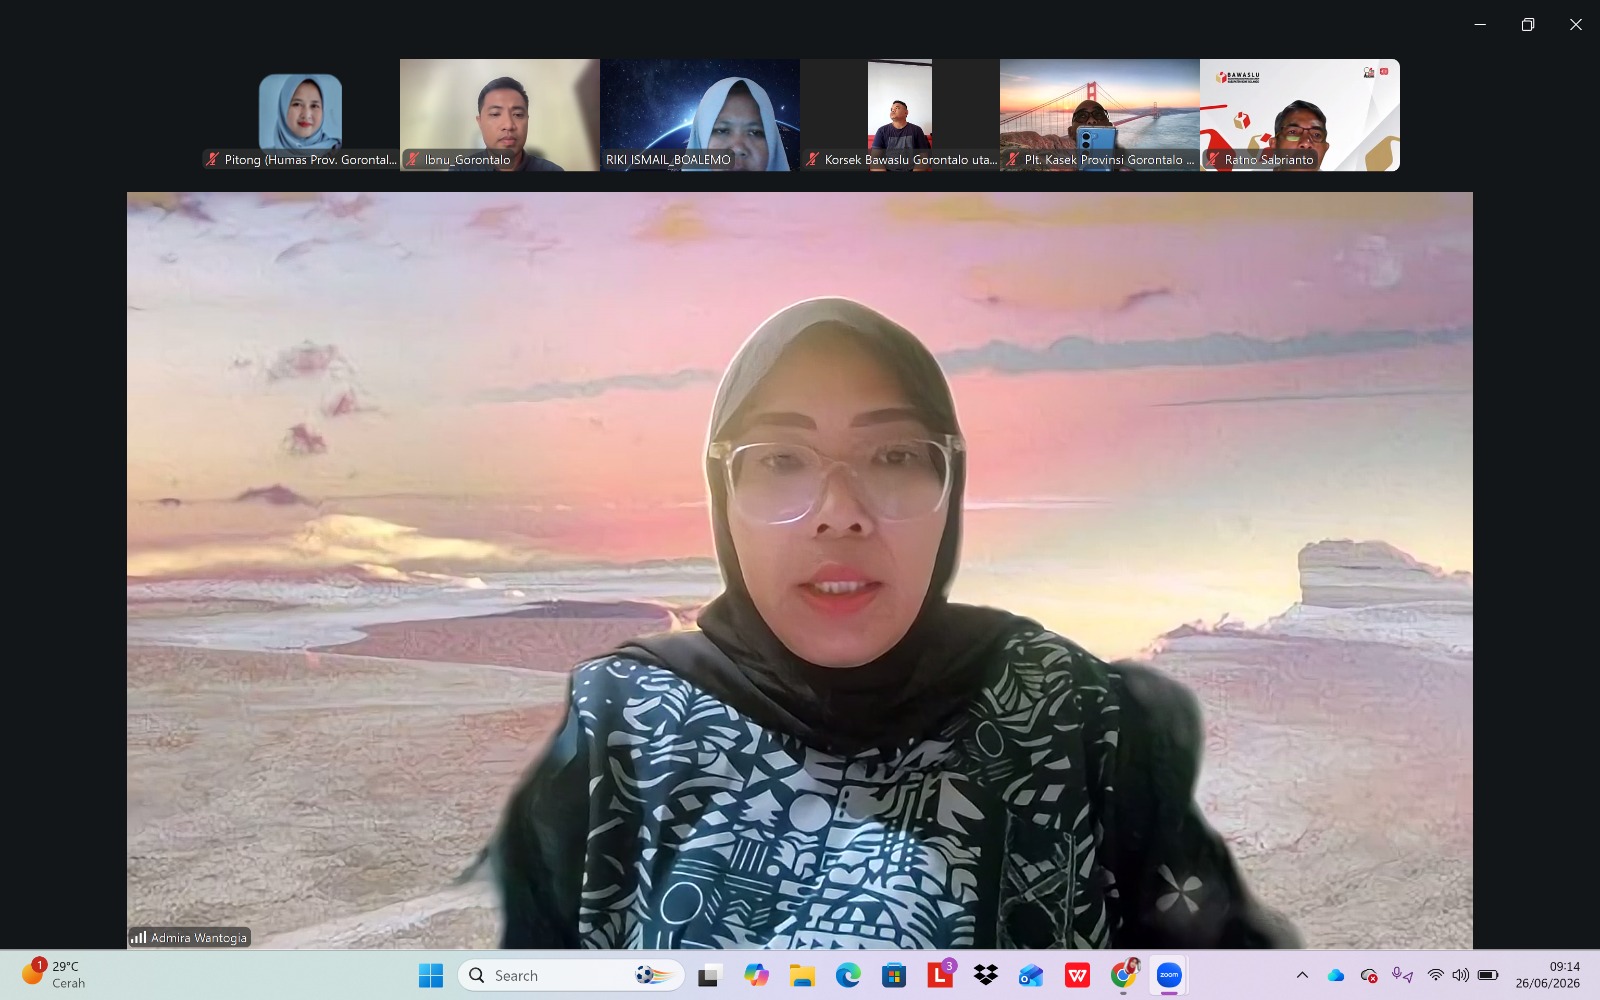Open the Zoom app in taskbar
This screenshot has width=1600, height=1000.
(x=1169, y=975)
